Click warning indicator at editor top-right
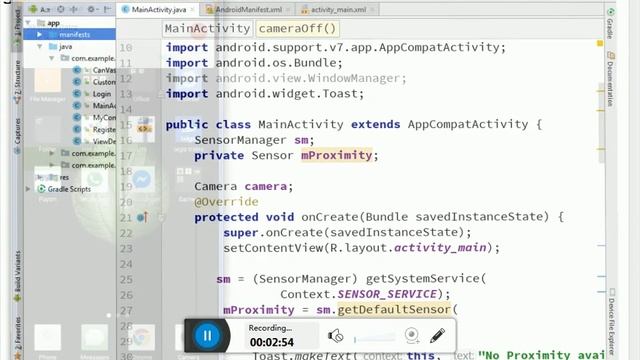The width and height of the screenshot is (640, 360). tap(600, 43)
